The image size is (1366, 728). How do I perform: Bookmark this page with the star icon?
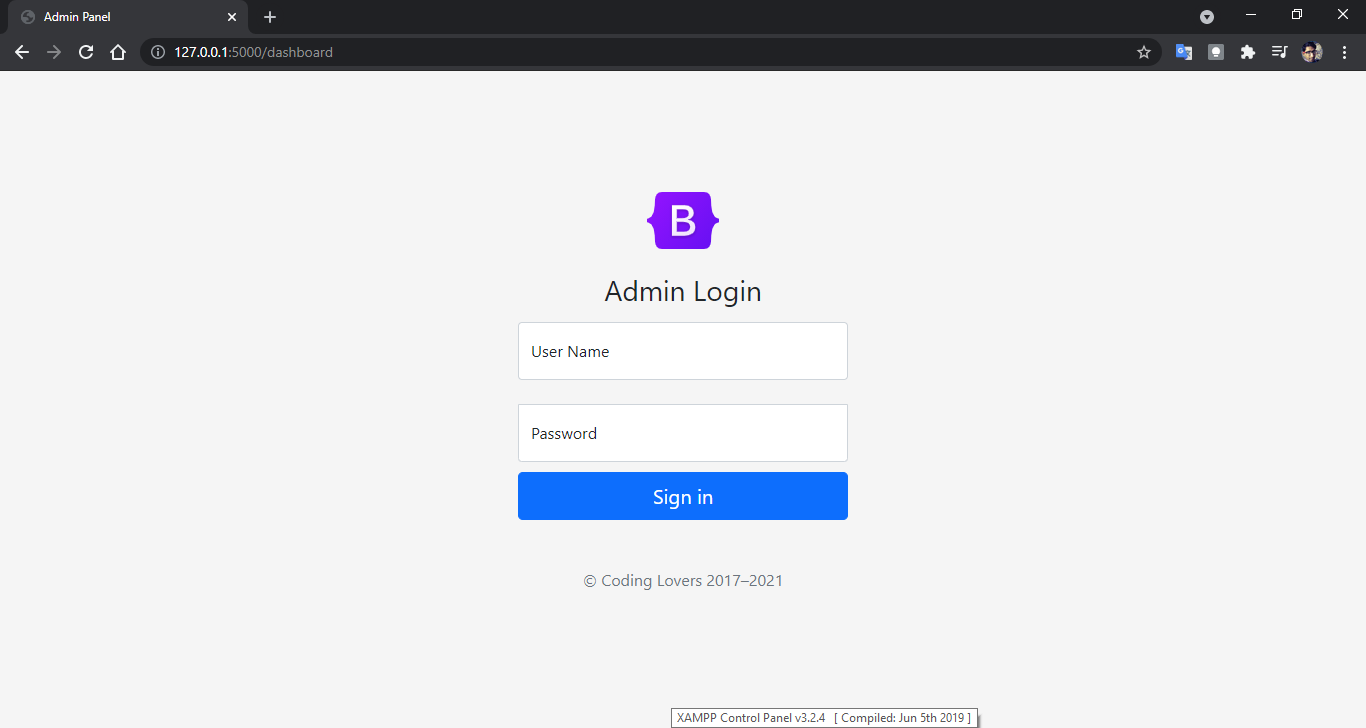point(1143,52)
